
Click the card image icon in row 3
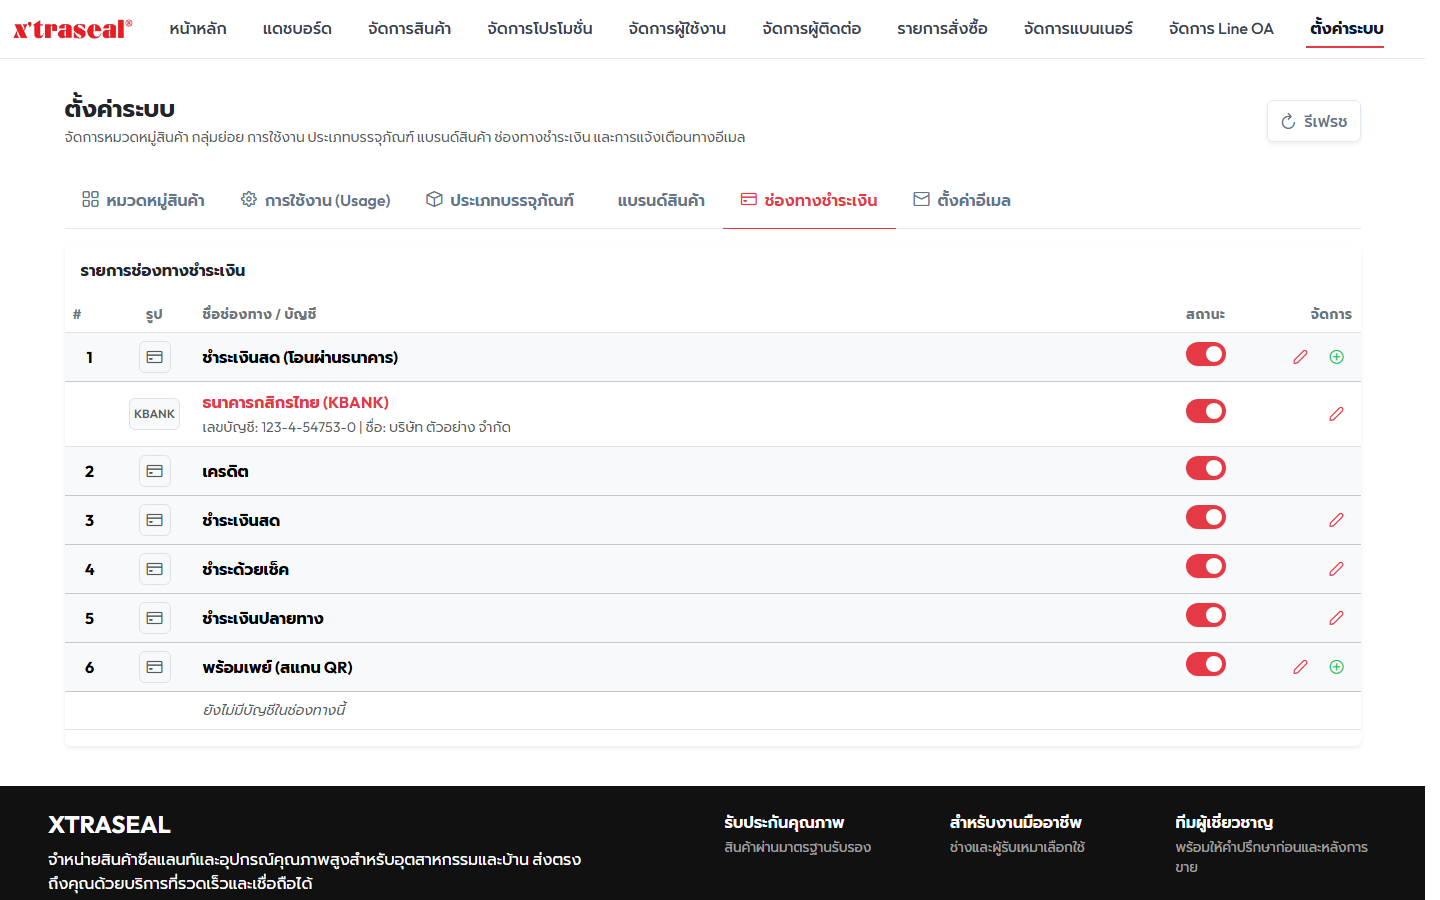point(155,520)
